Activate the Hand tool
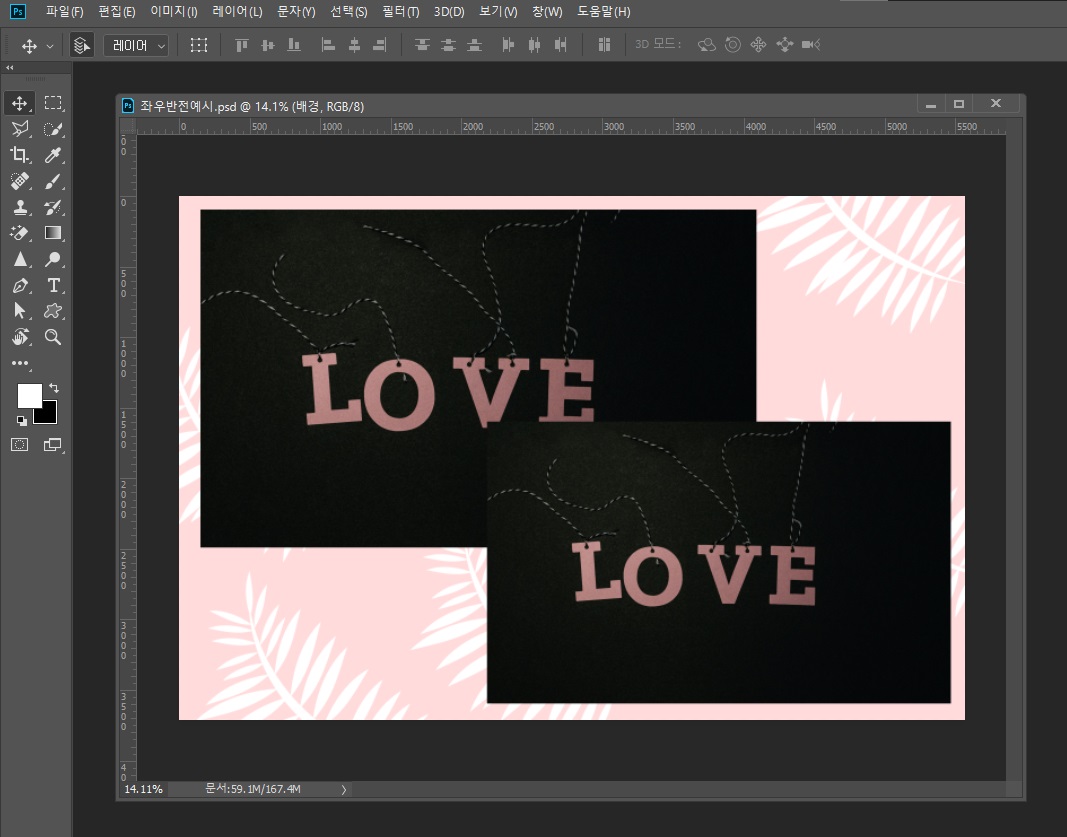The image size is (1067, 837). tap(20, 337)
